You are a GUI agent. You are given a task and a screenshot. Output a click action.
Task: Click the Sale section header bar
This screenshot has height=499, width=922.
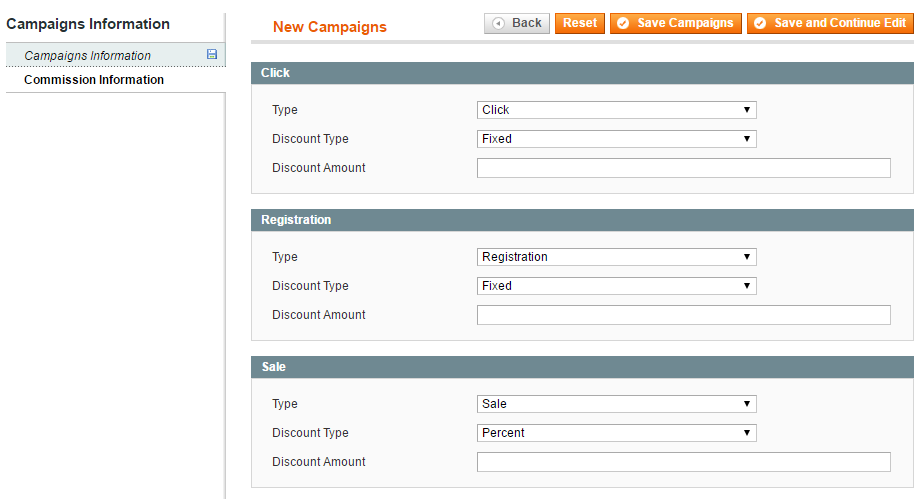click(x=582, y=367)
